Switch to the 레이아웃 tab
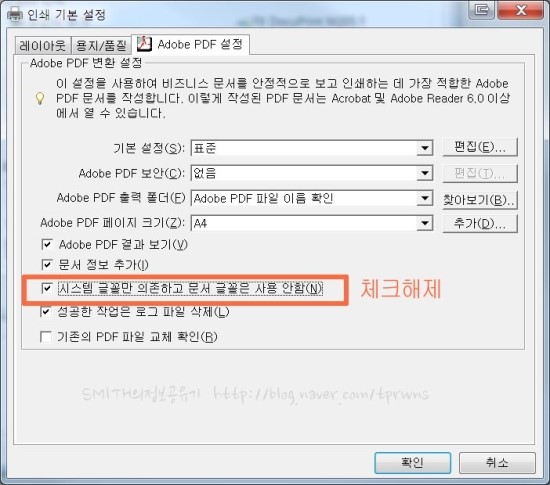550x485 pixels. (x=43, y=45)
